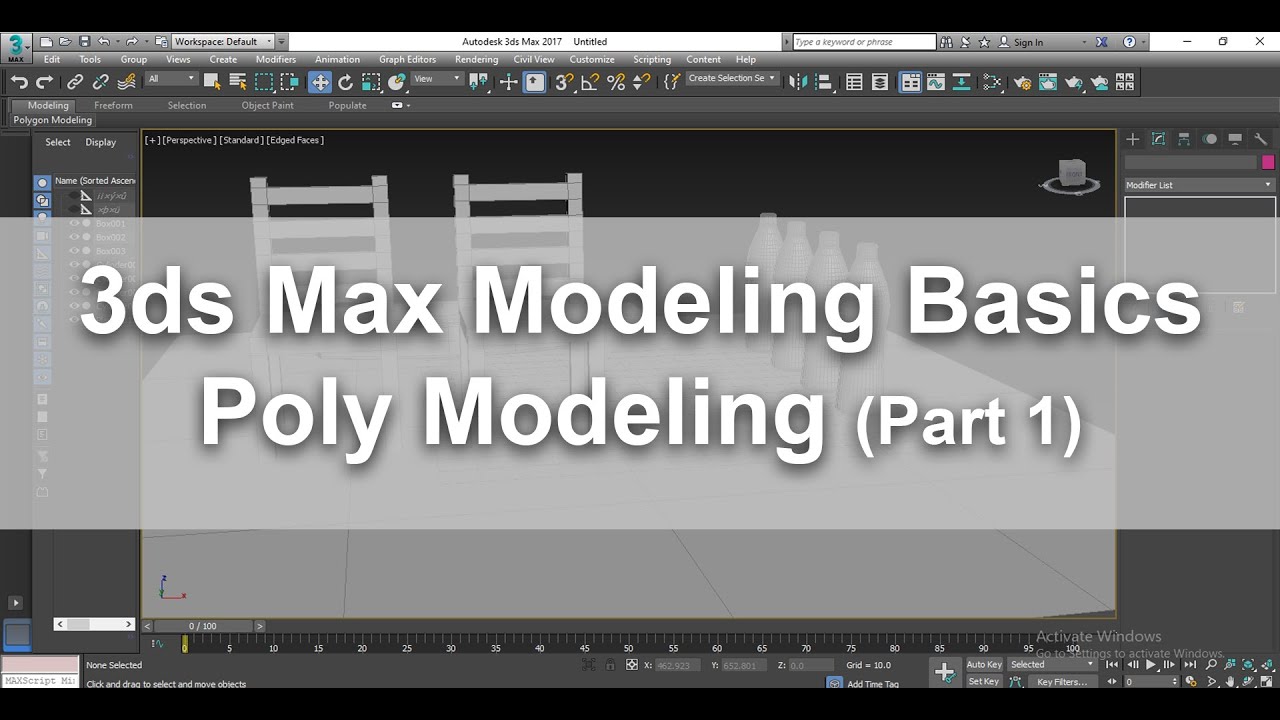1280x720 pixels.
Task: Switch to the Freeform ribbon tab
Action: tap(113, 105)
